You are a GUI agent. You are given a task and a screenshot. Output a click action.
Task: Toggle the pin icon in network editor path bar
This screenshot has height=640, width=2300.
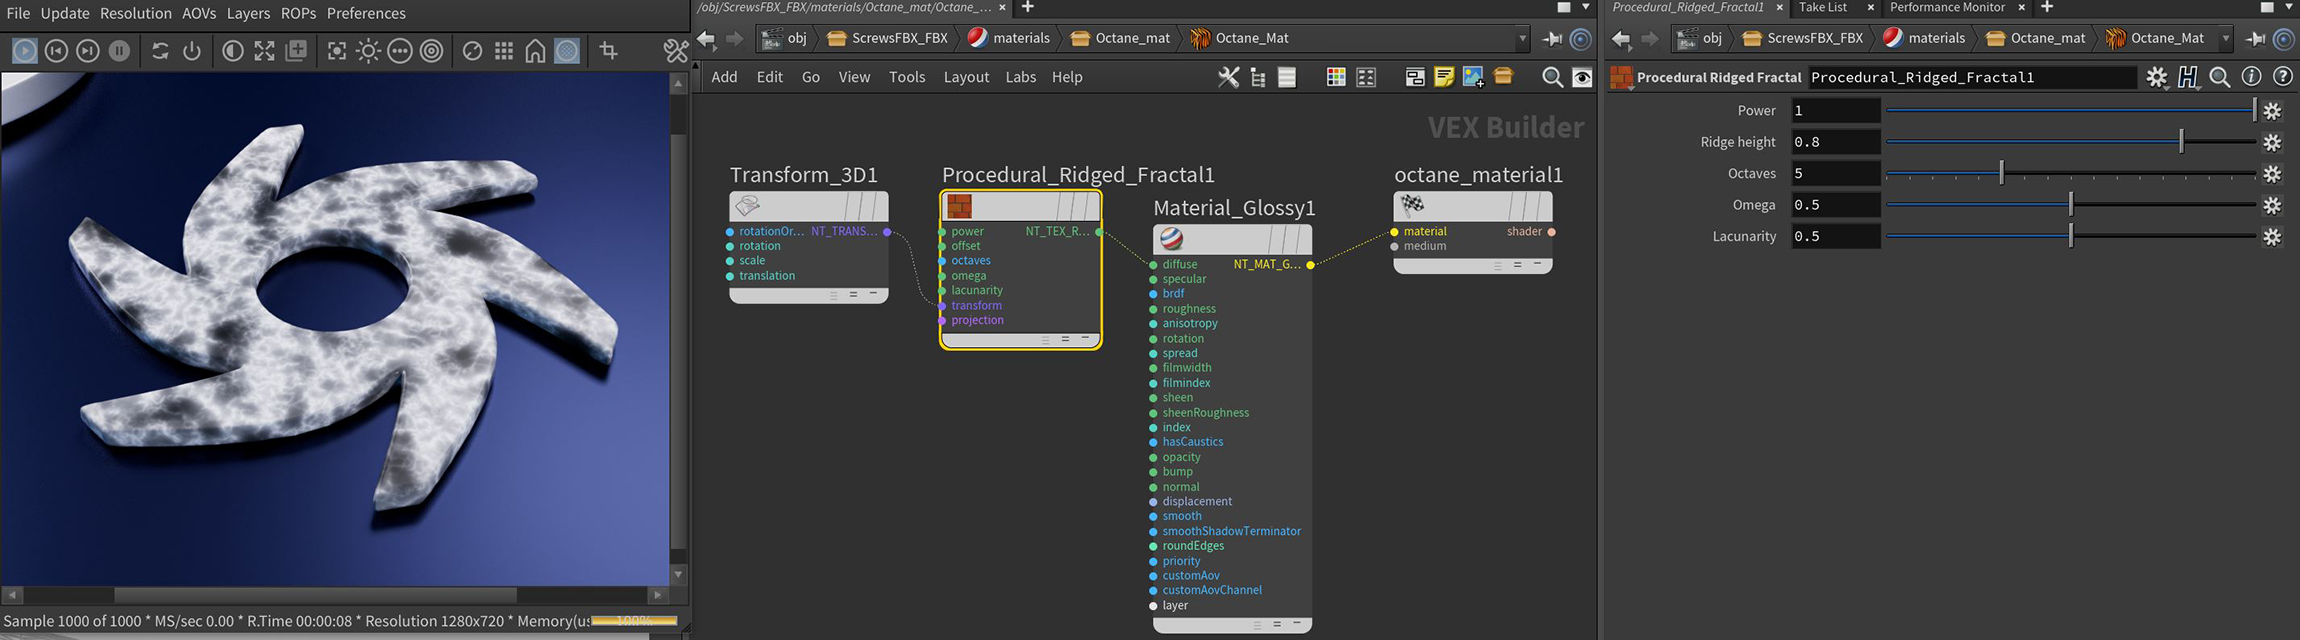click(x=1552, y=39)
